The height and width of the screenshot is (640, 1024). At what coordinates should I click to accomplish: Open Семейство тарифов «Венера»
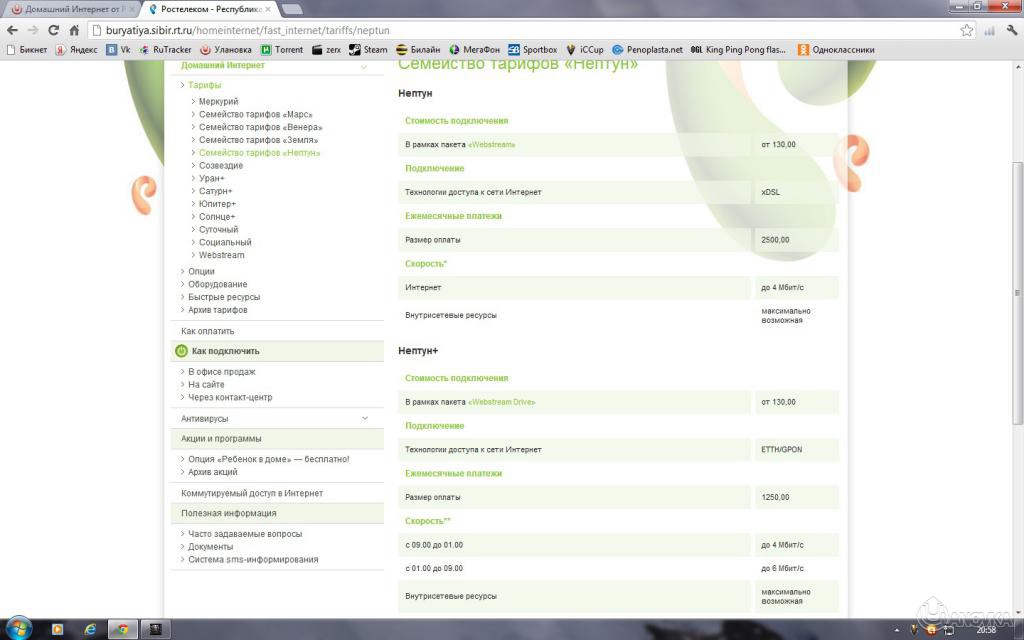[x=261, y=127]
